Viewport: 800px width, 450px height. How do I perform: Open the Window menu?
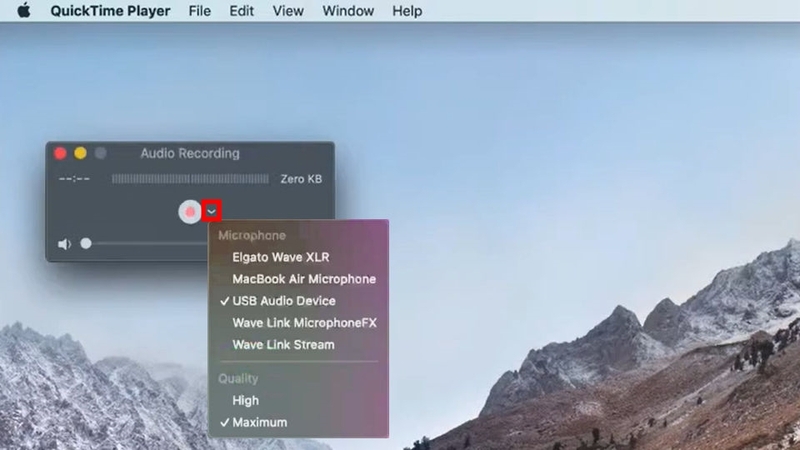pyautogui.click(x=348, y=11)
